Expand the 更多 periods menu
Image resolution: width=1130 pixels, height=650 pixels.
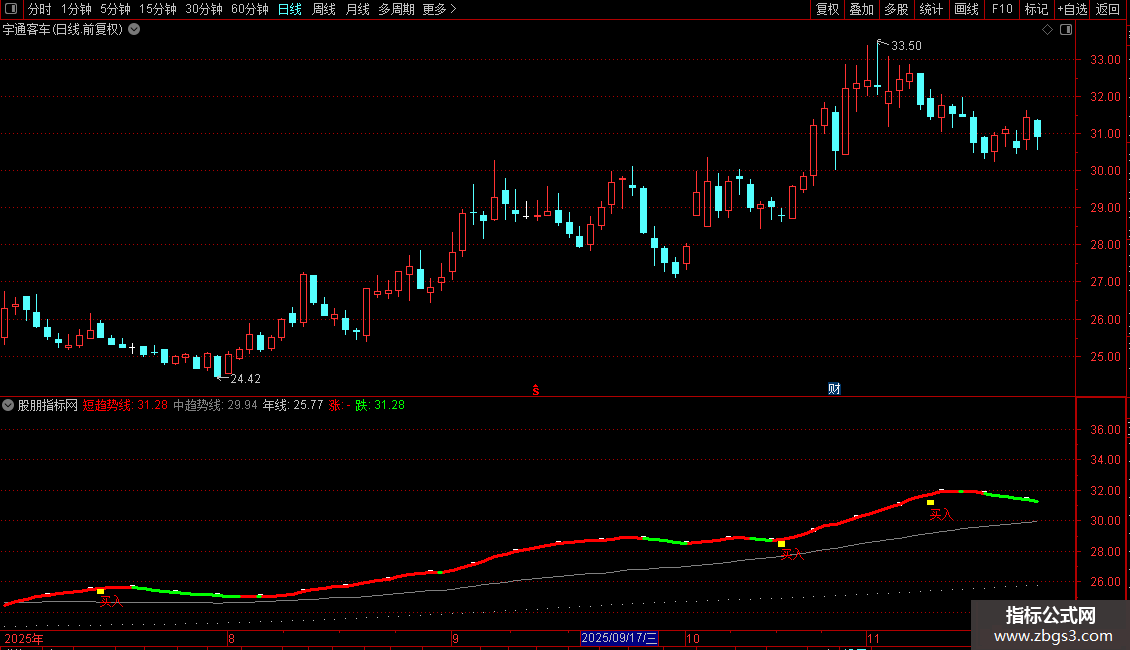pyautogui.click(x=439, y=9)
